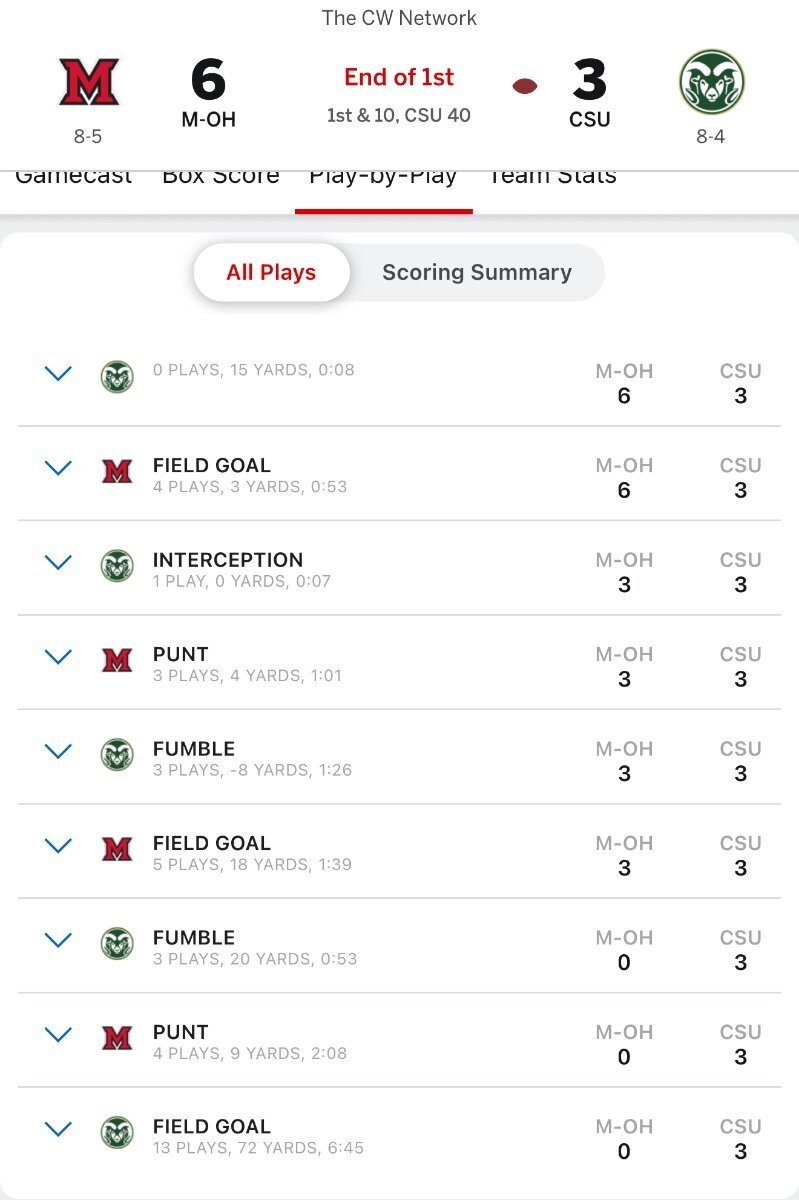
Task: Click the Rams logo on the -8 yards fumble drive
Action: pyautogui.click(x=117, y=755)
